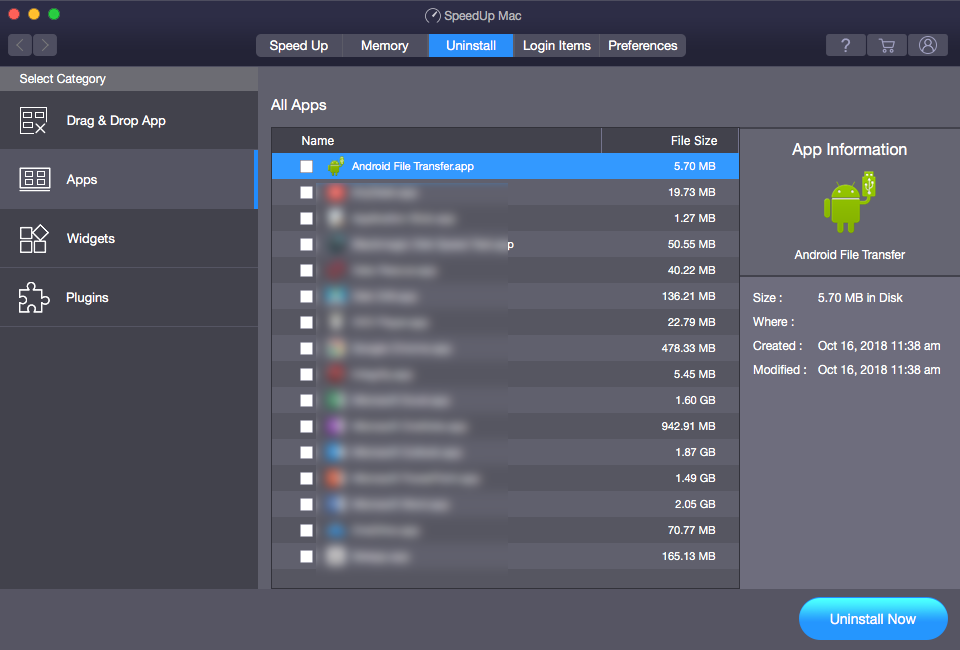The height and width of the screenshot is (650, 960).
Task: Click the 478.33 MB file size cell
Action: coord(688,348)
